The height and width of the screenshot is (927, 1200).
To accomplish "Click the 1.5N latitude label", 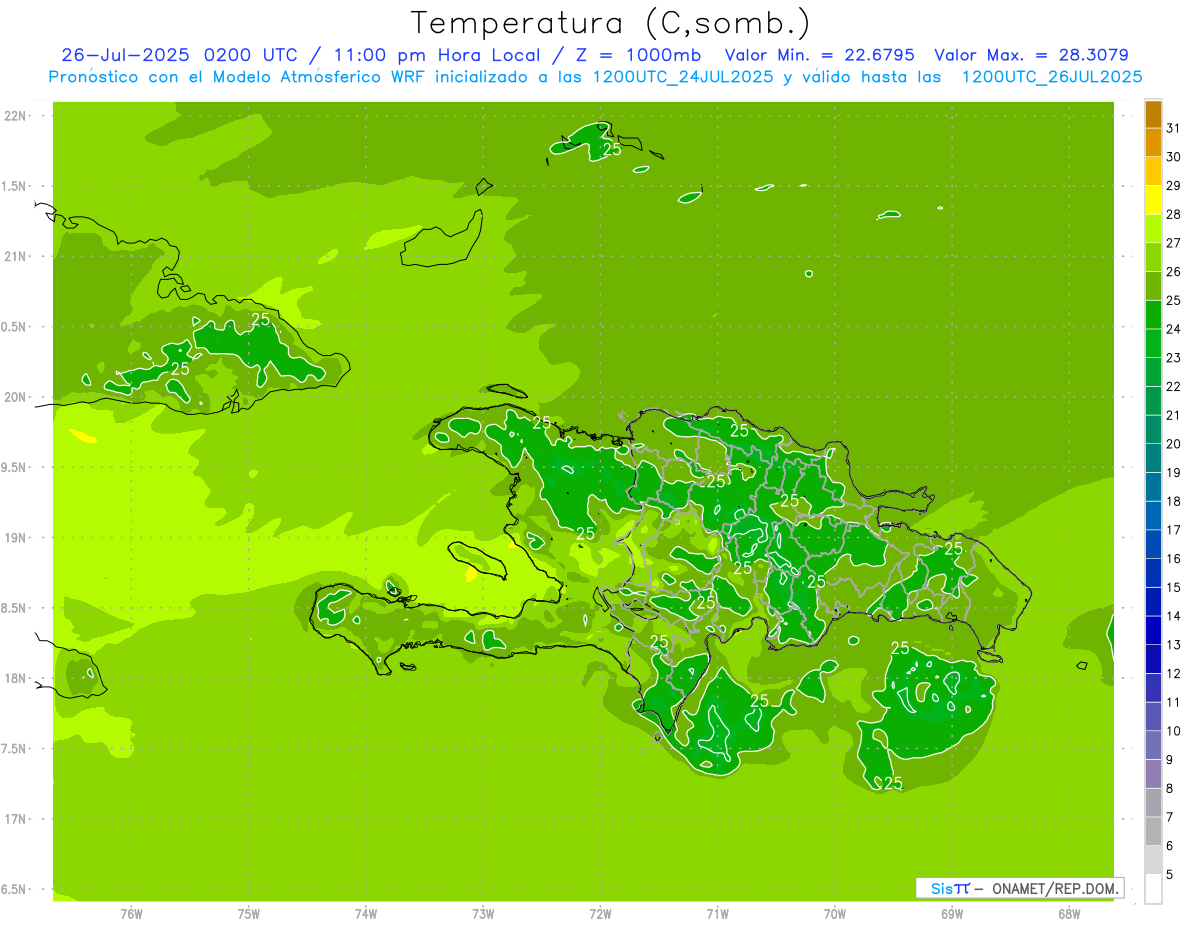I will pyautogui.click(x=16, y=186).
